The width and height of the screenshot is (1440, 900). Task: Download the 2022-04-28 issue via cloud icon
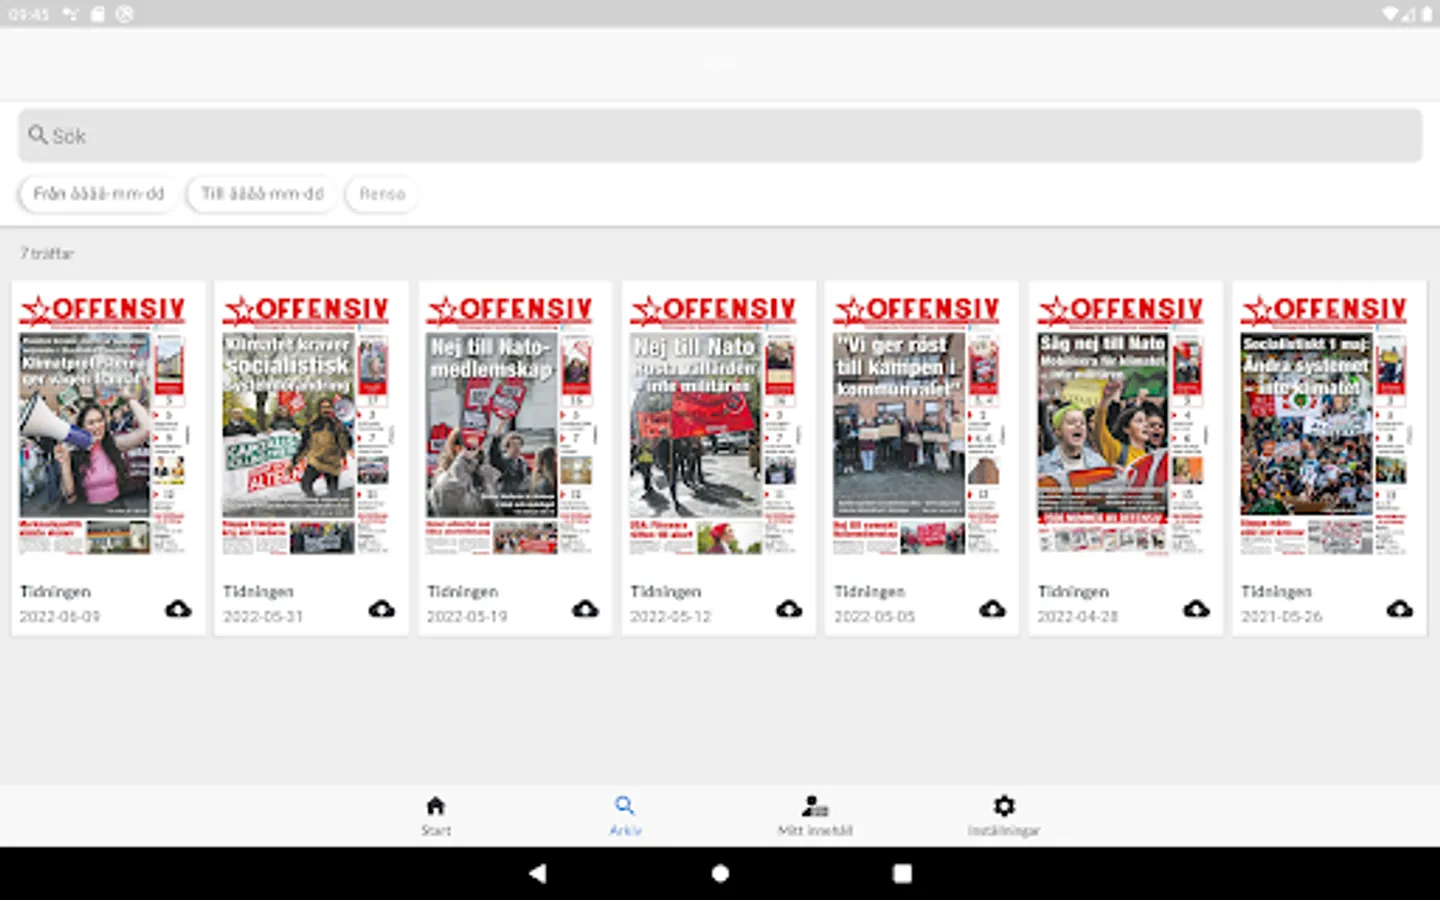click(x=1196, y=608)
